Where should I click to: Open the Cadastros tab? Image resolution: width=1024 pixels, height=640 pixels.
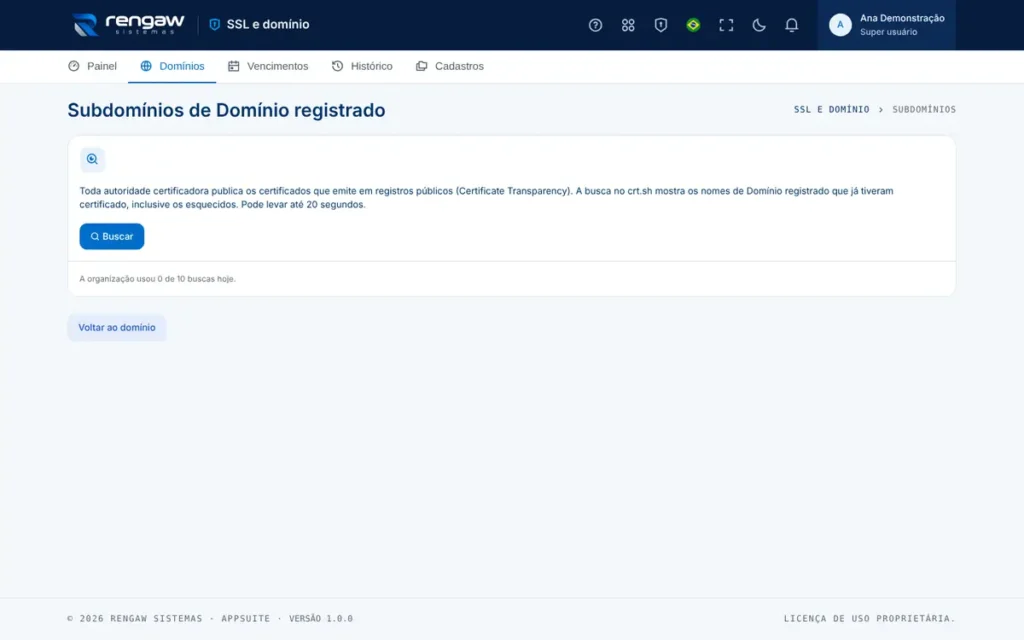coord(449,66)
